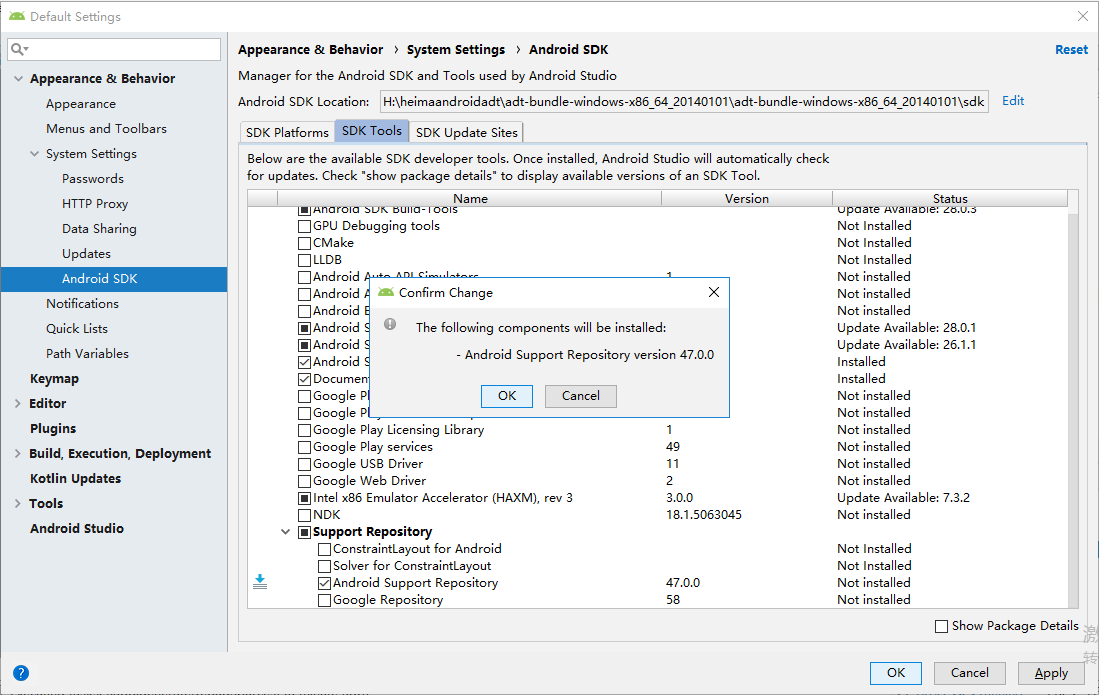Enable Show Package Details checkbox
The image size is (1099, 695).
coord(941,626)
